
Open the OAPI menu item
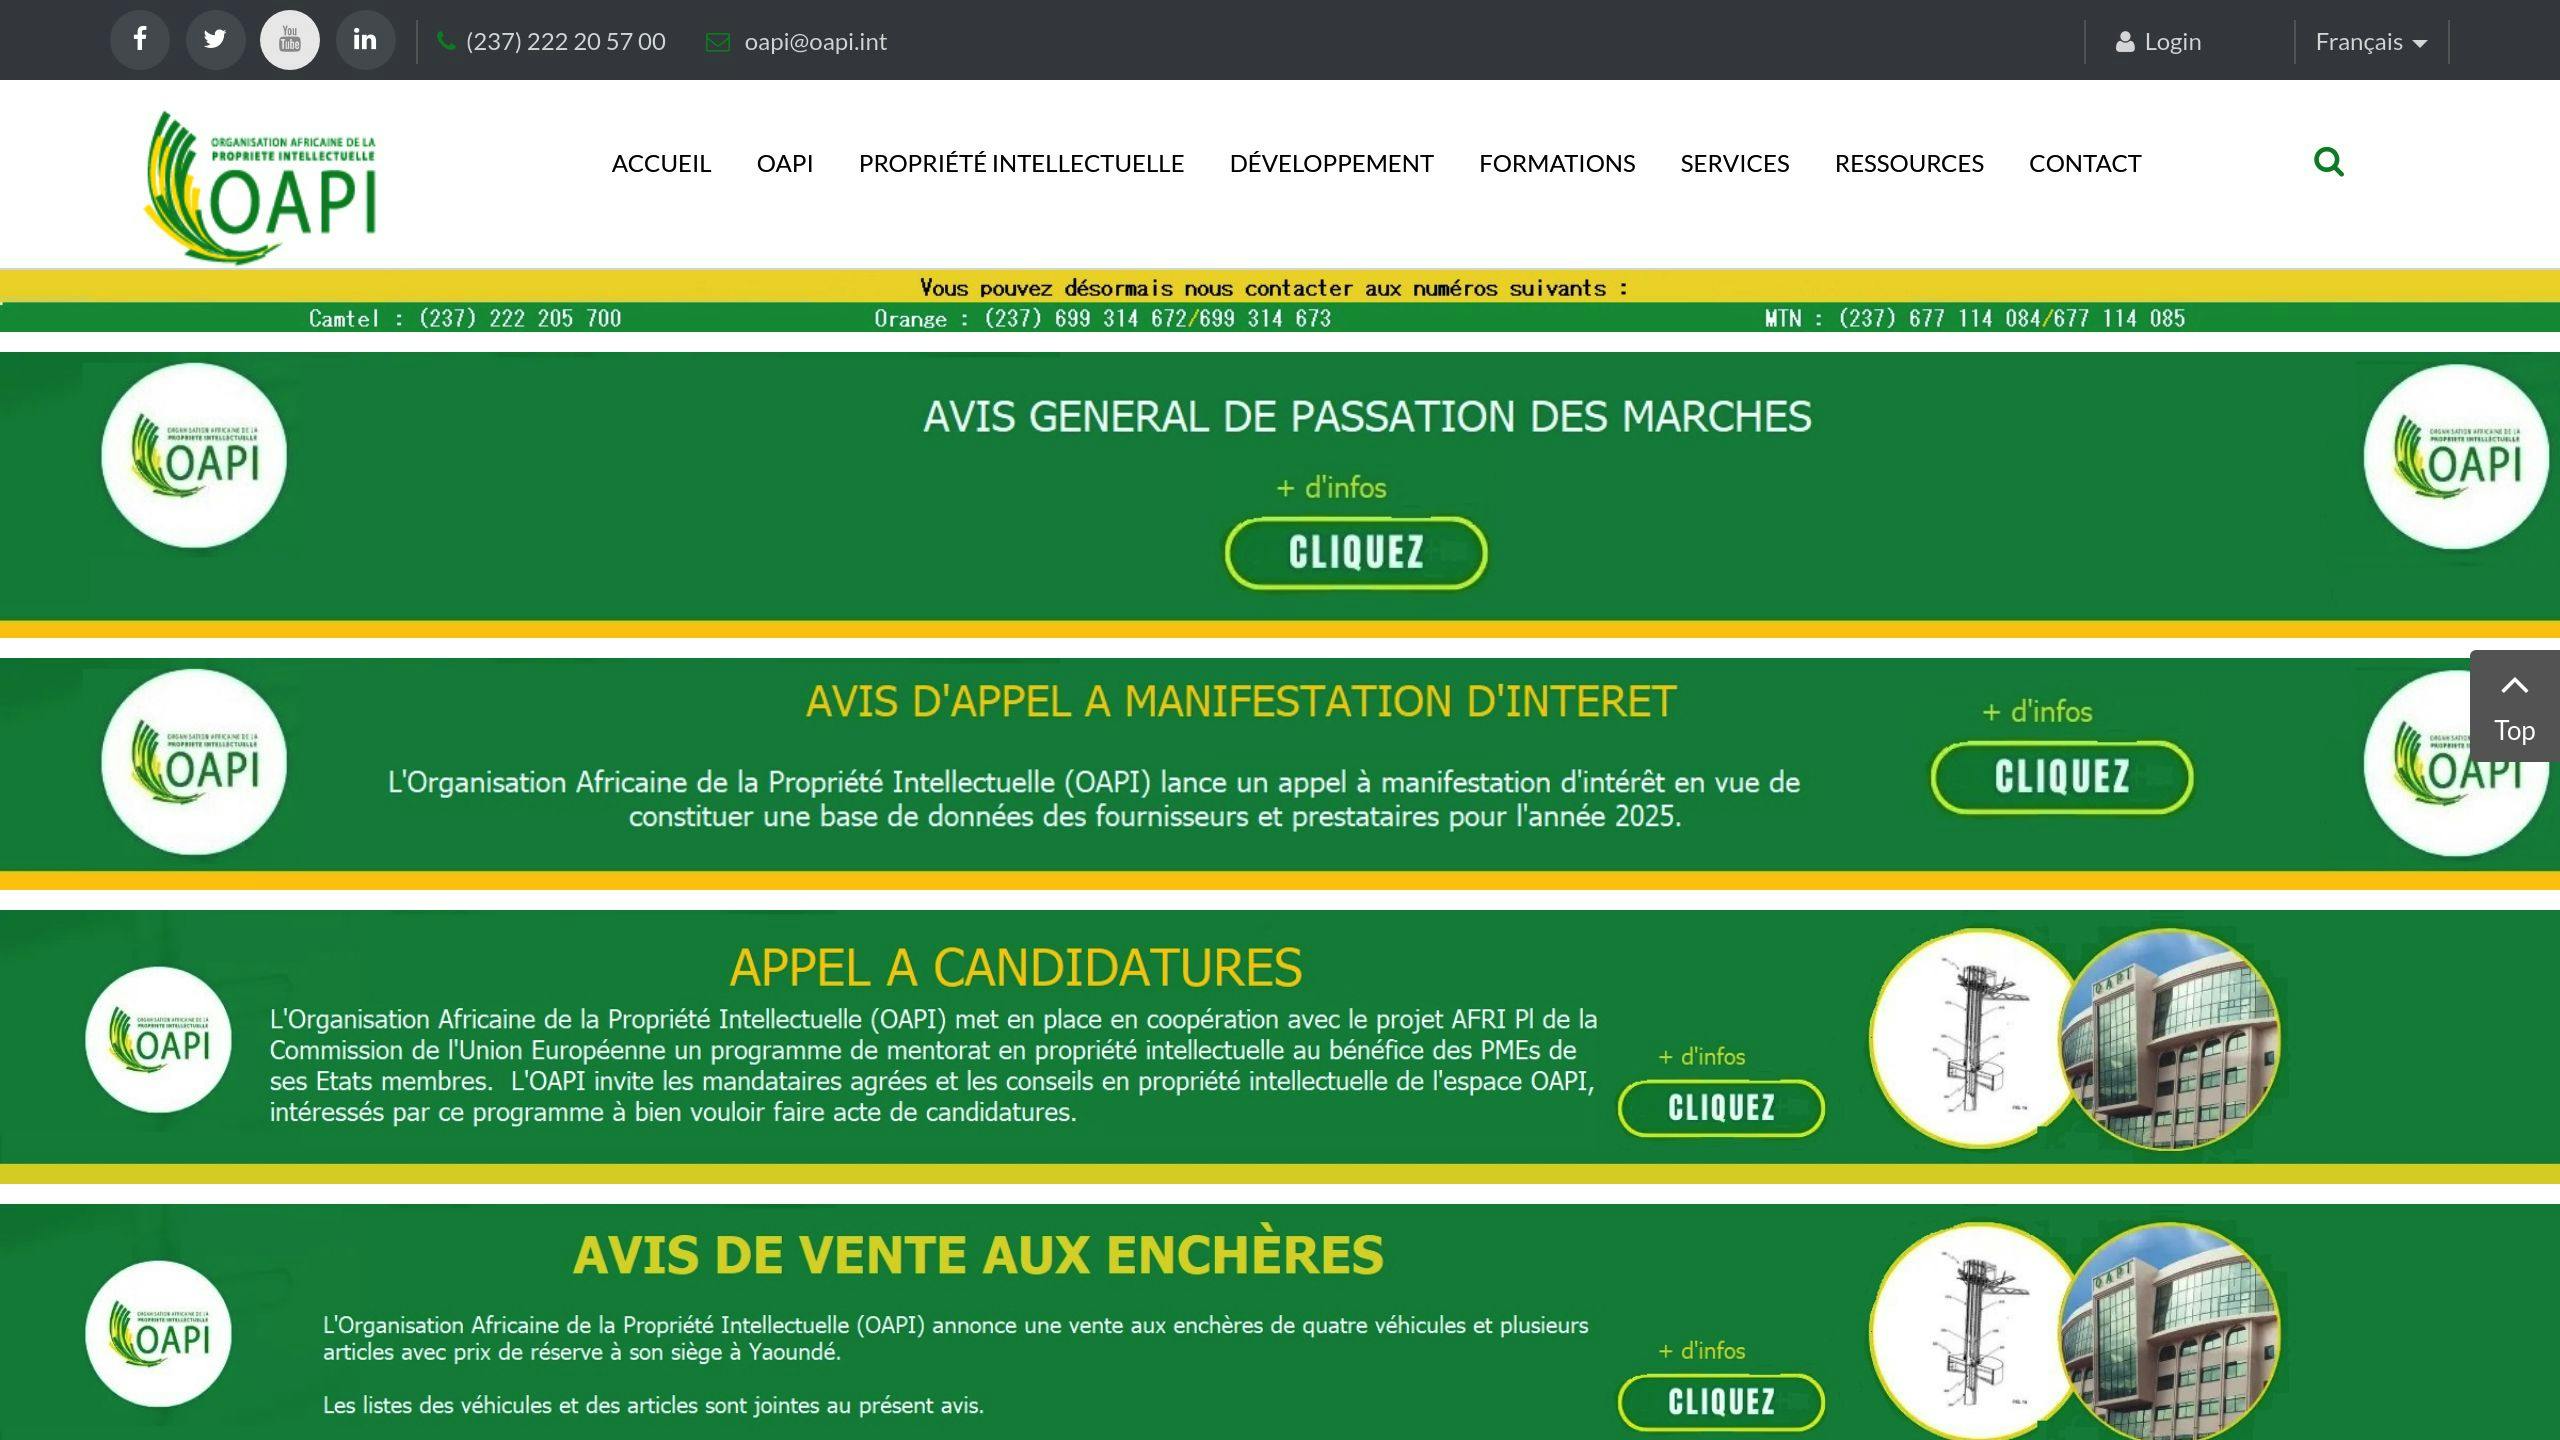pyautogui.click(x=785, y=163)
